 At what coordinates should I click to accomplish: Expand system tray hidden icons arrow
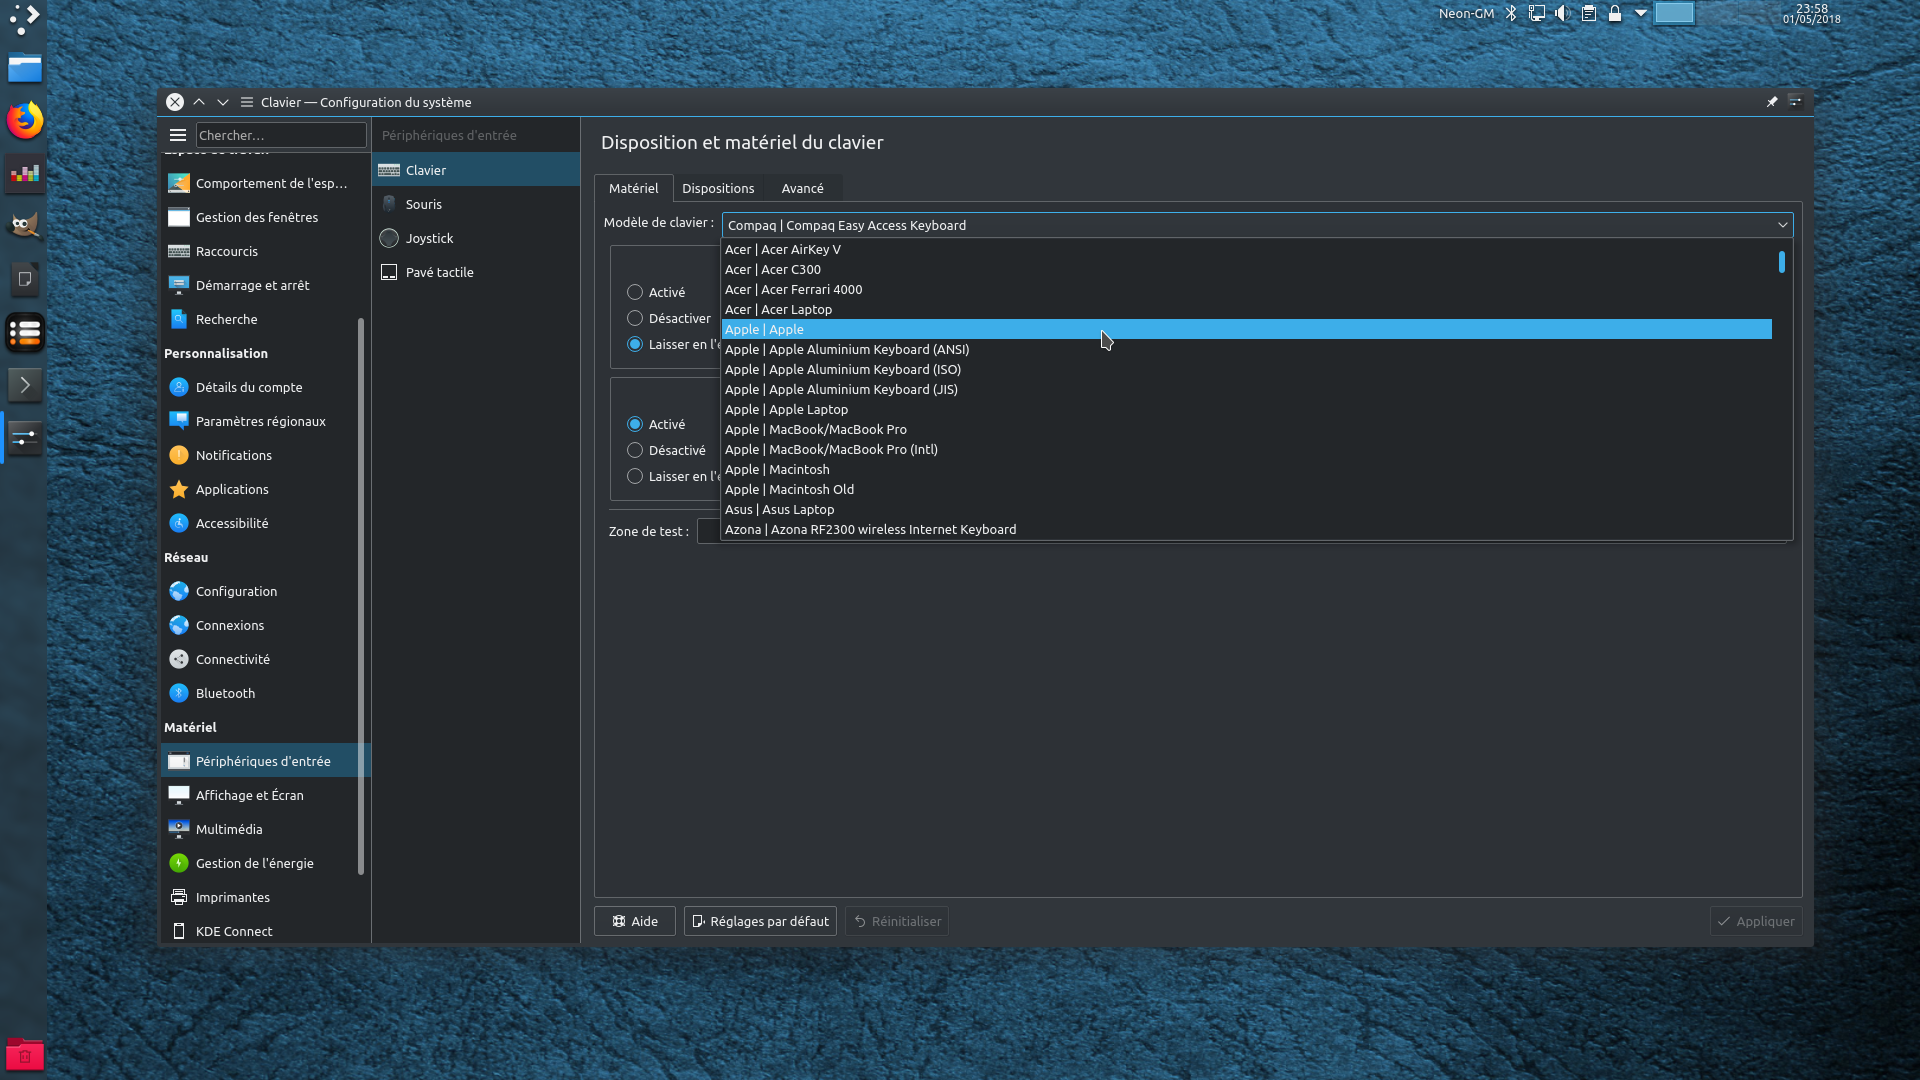pos(1641,14)
